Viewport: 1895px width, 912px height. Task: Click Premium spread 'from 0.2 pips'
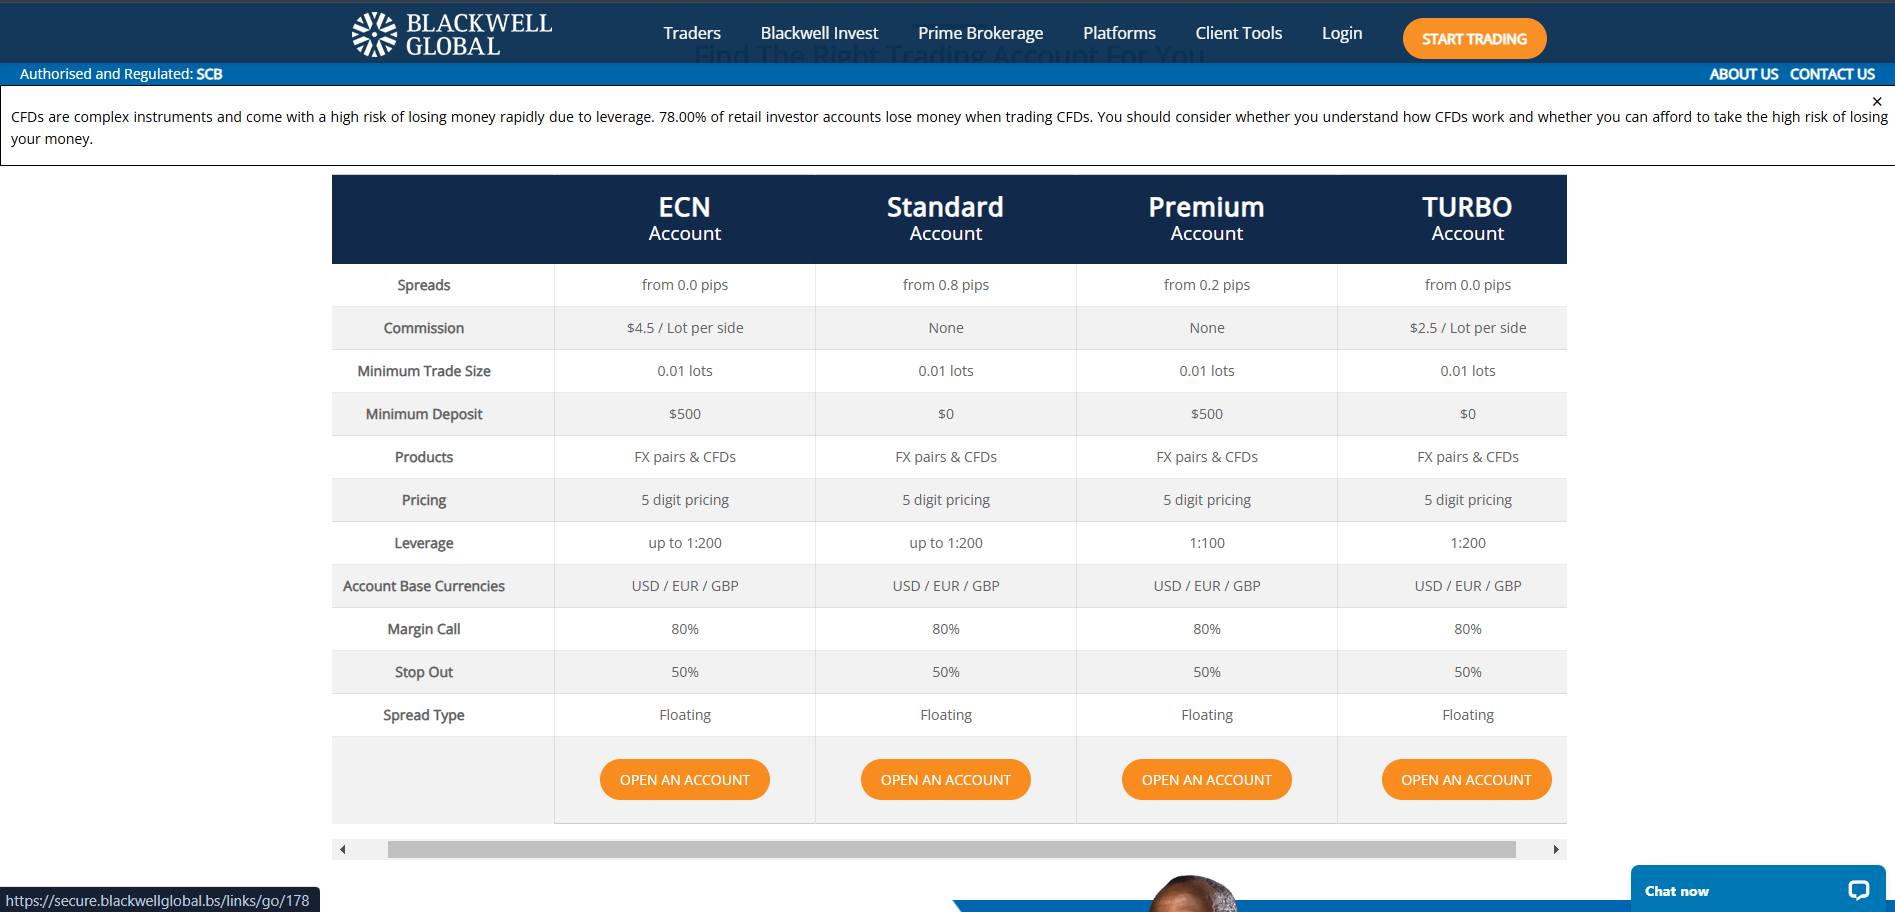[x=1207, y=285]
